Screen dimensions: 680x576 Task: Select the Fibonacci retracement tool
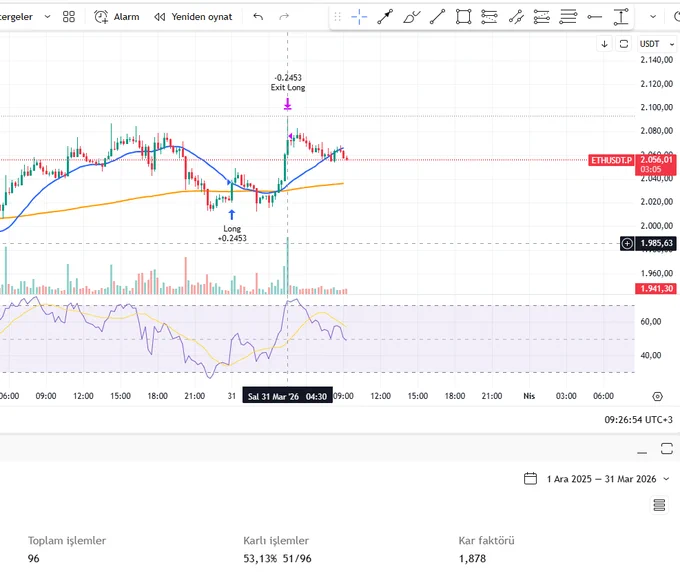point(489,17)
